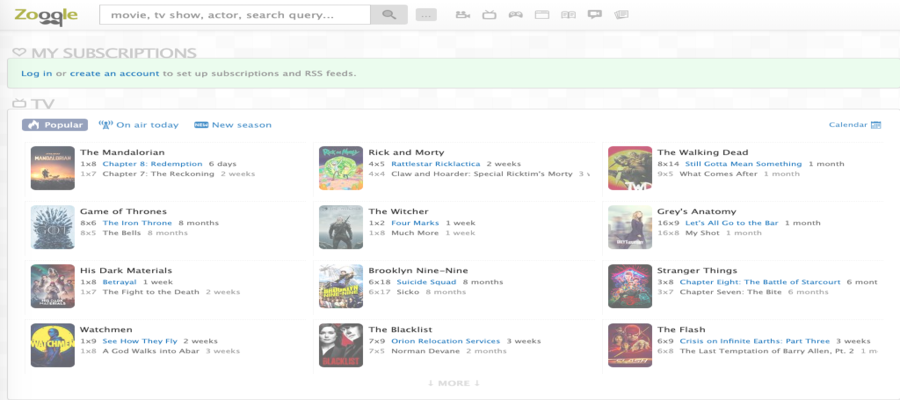Open the news icon at header's right end

pos(622,15)
